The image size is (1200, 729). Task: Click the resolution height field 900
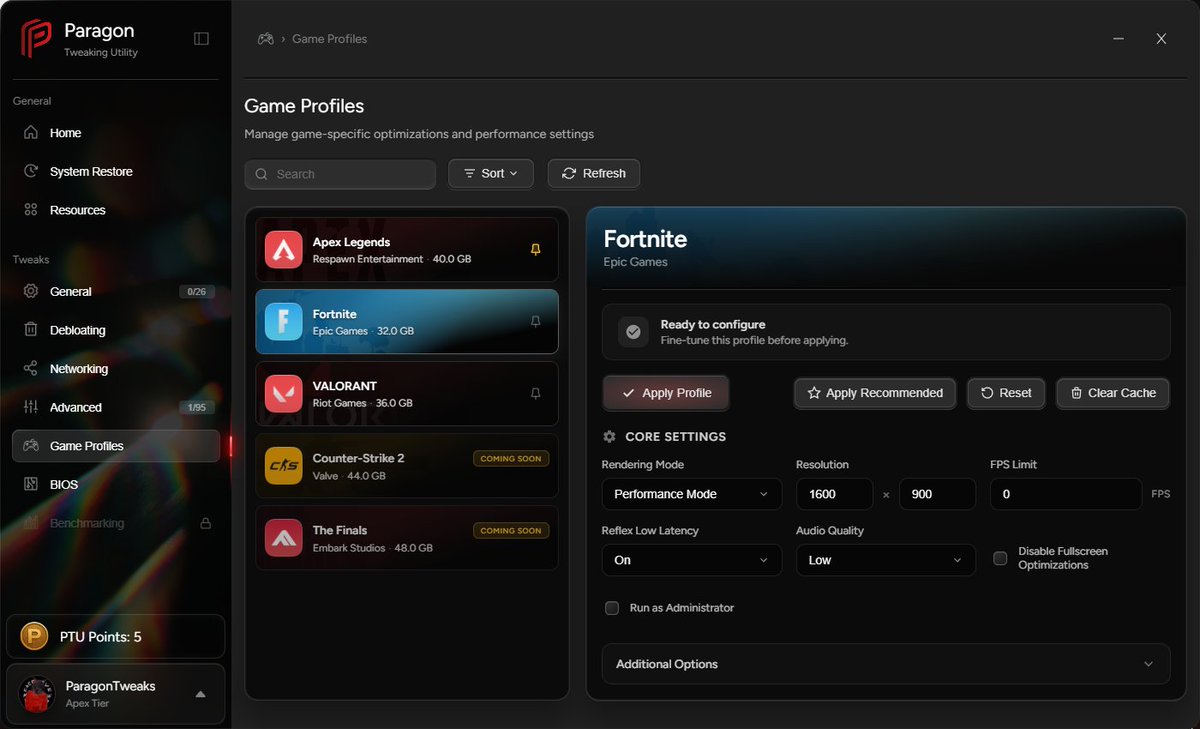pyautogui.click(x=937, y=494)
